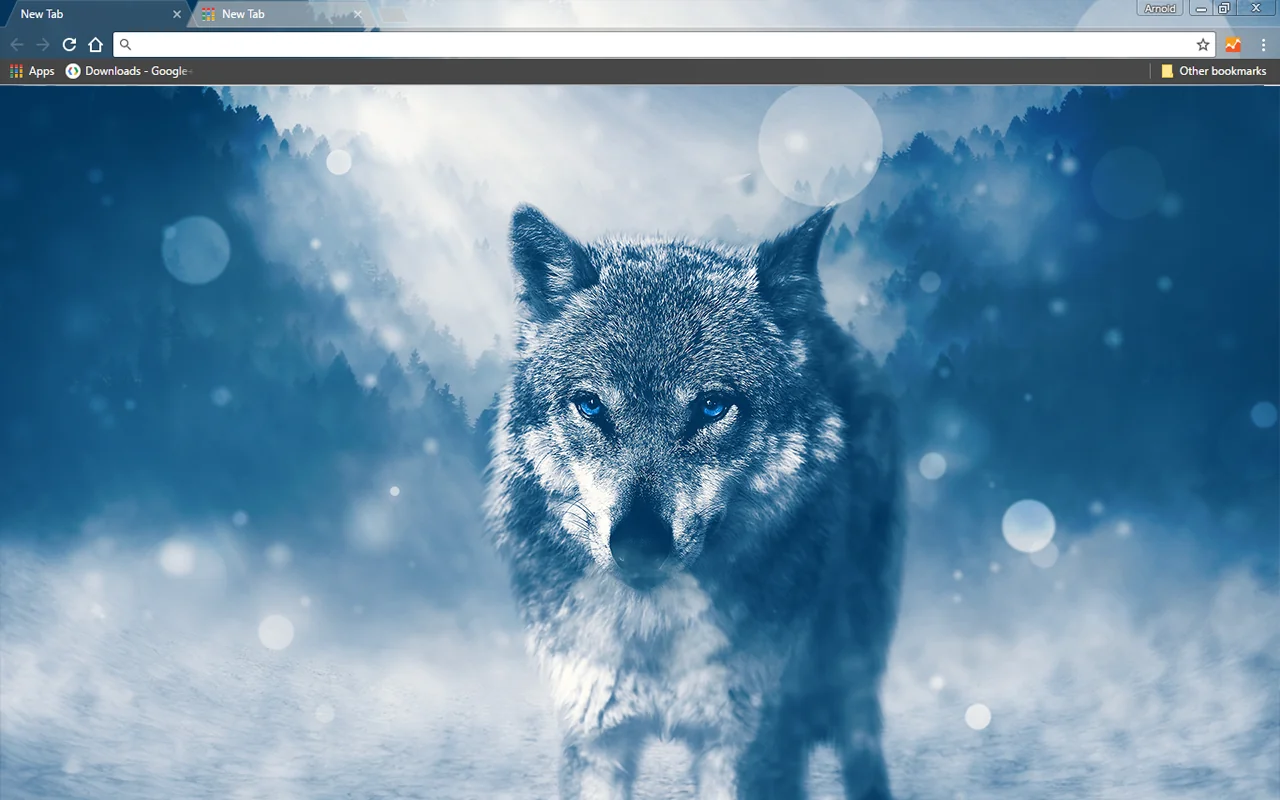Close the first New Tab tab without favicon
The height and width of the screenshot is (800, 1280).
[177, 14]
